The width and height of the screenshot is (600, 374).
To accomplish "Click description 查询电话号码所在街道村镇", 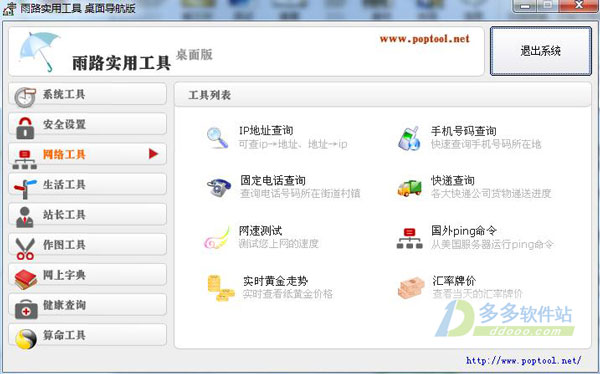I will pos(300,193).
